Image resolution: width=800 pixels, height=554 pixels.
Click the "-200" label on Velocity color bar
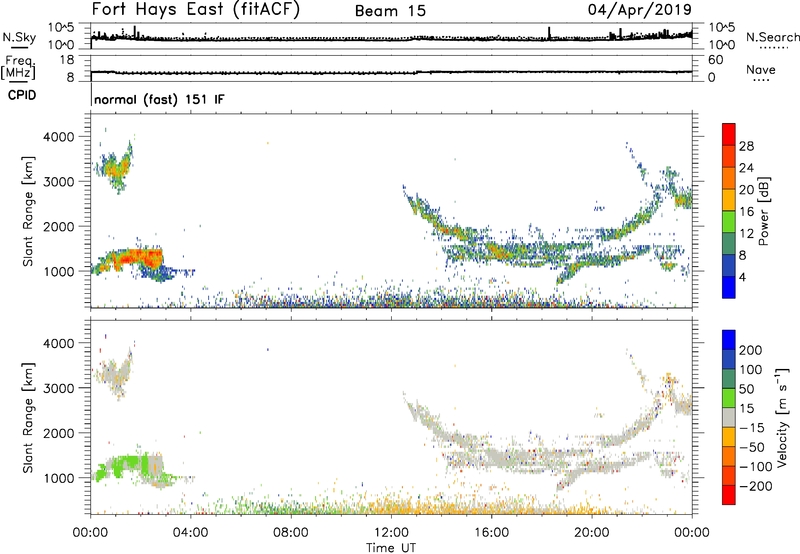point(758,486)
